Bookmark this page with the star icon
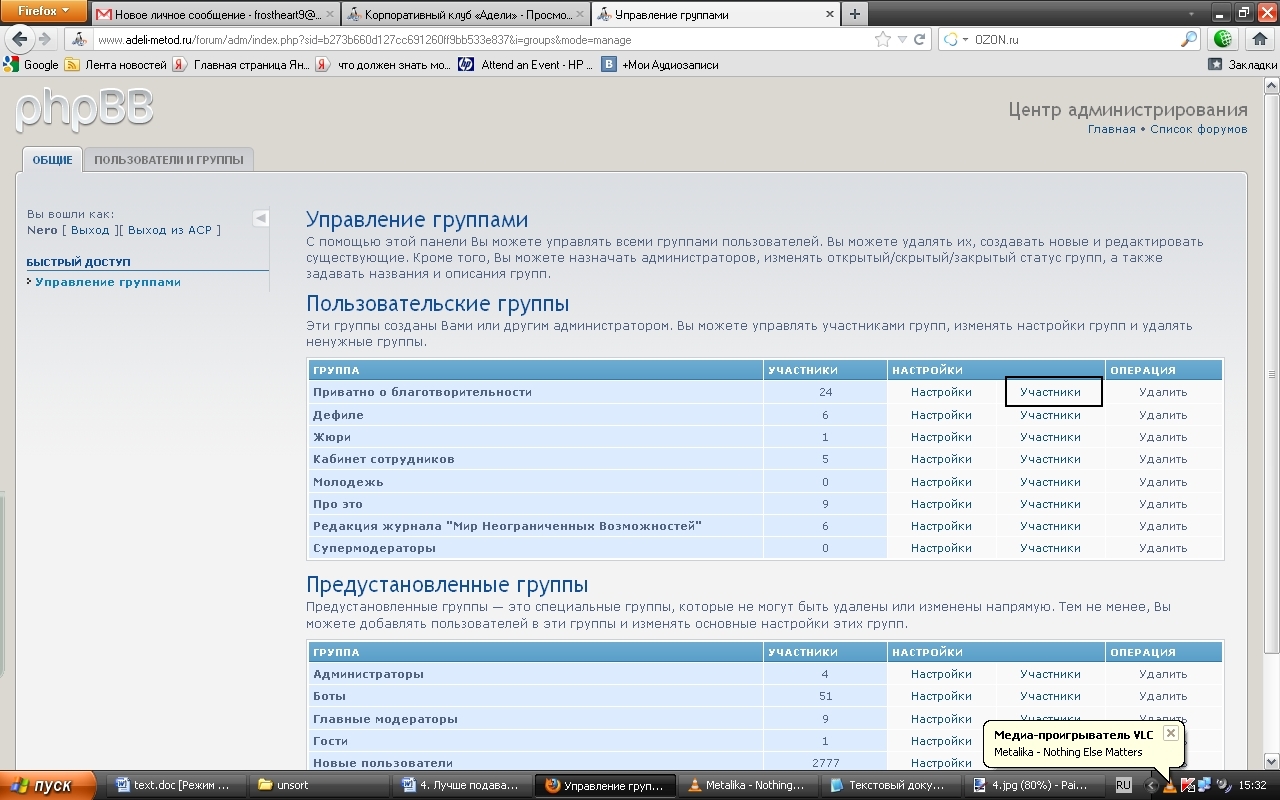Screen dimensions: 1280x800 coord(883,40)
